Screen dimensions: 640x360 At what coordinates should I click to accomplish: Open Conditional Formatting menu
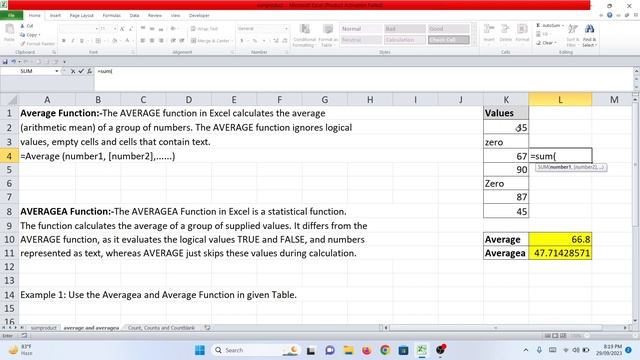[x=304, y=35]
